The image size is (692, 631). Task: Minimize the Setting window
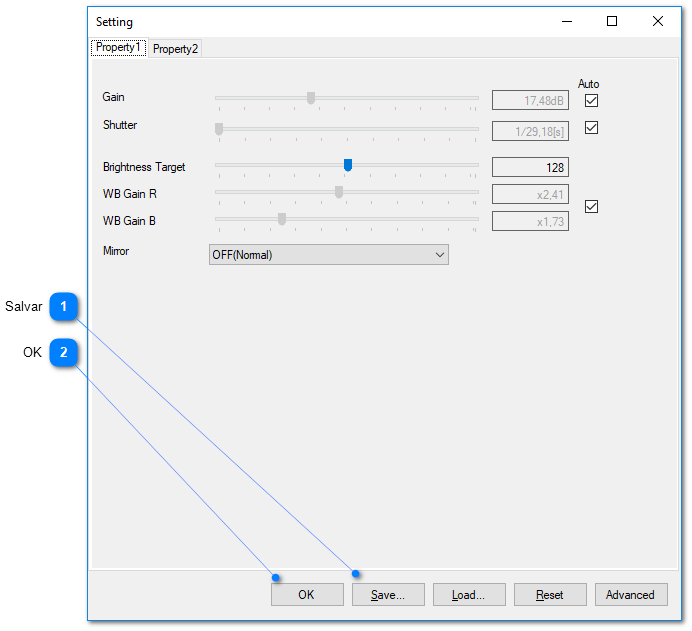pyautogui.click(x=567, y=21)
